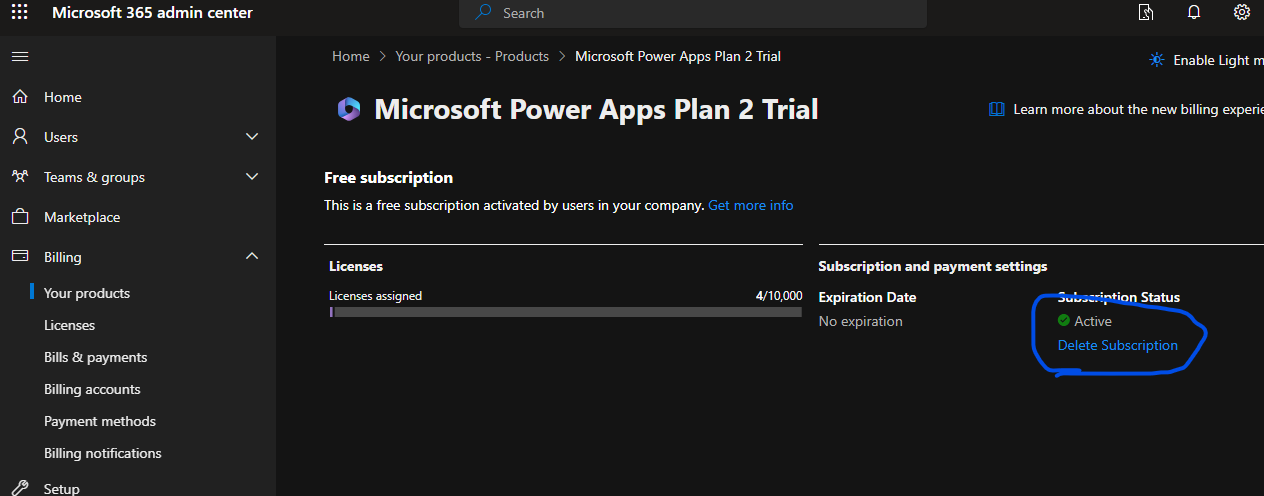This screenshot has width=1264, height=496.
Task: Click inside the Search box
Action: coord(693,13)
